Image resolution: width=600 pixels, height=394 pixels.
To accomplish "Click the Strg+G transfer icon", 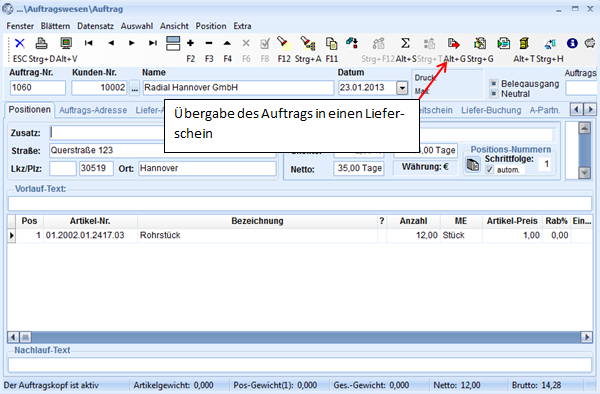I will (479, 43).
